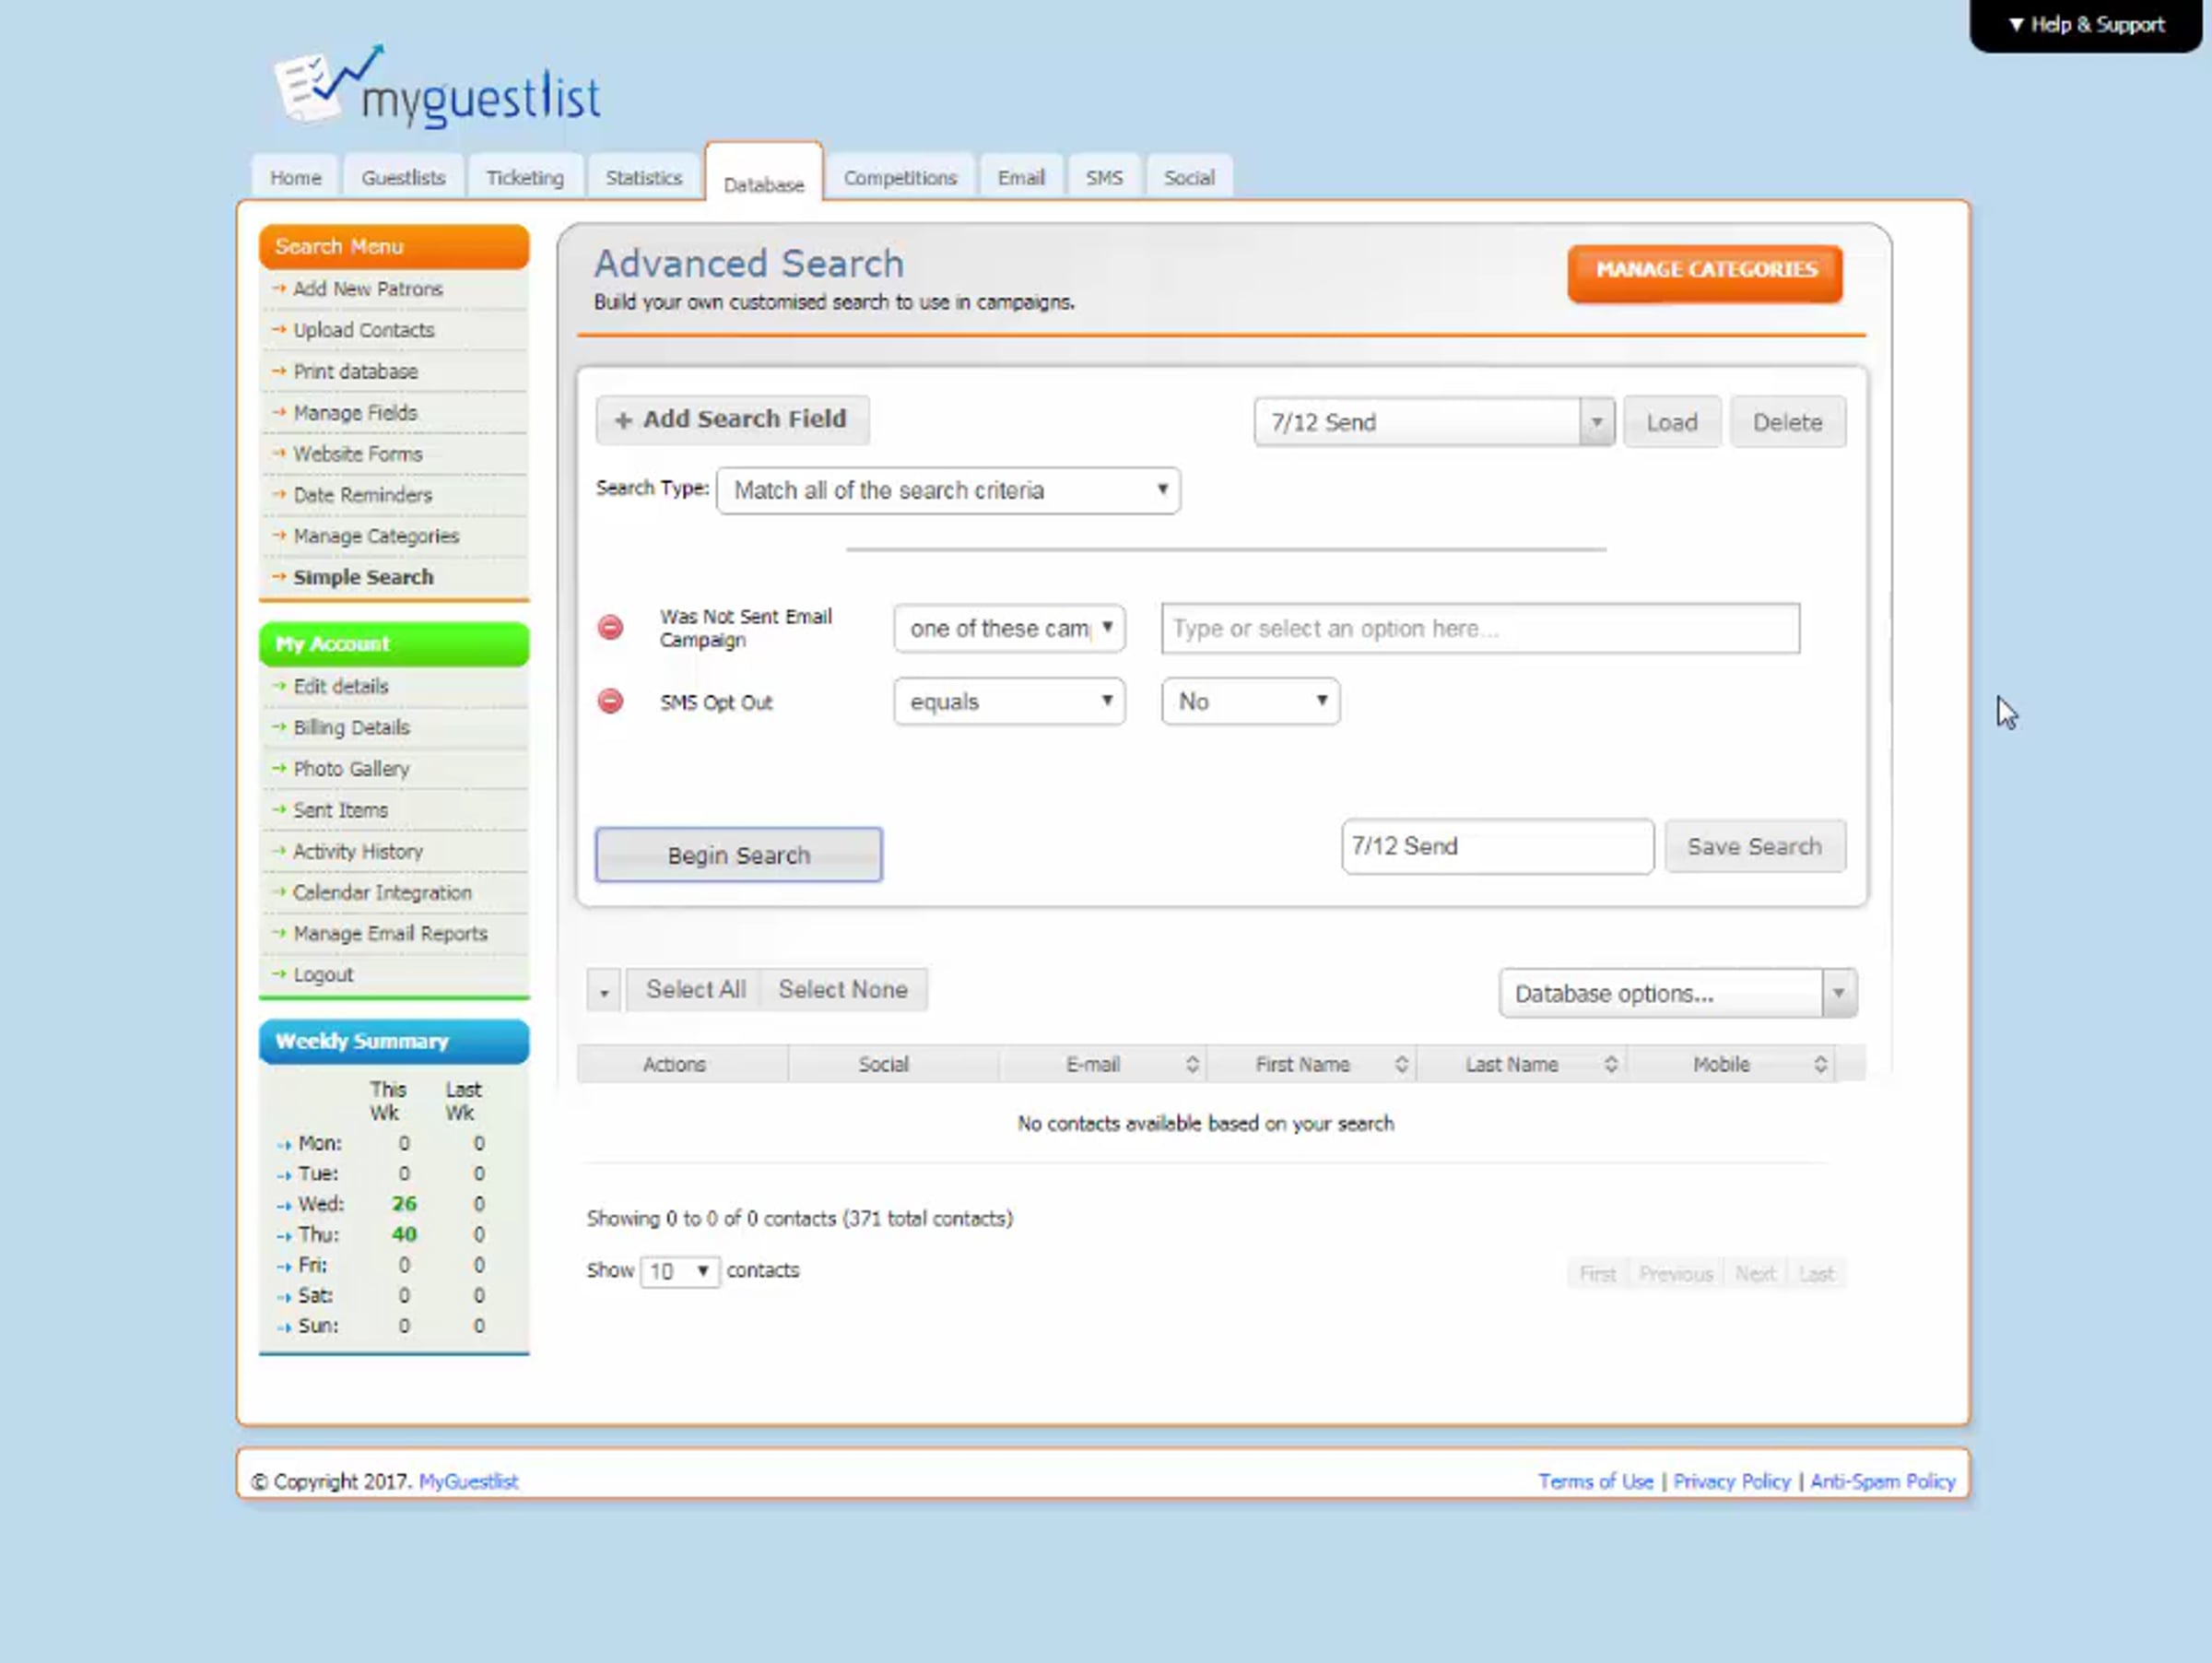Remove the Was Not Sent Email Campaign criterion
The height and width of the screenshot is (1663, 2212).
pos(610,628)
